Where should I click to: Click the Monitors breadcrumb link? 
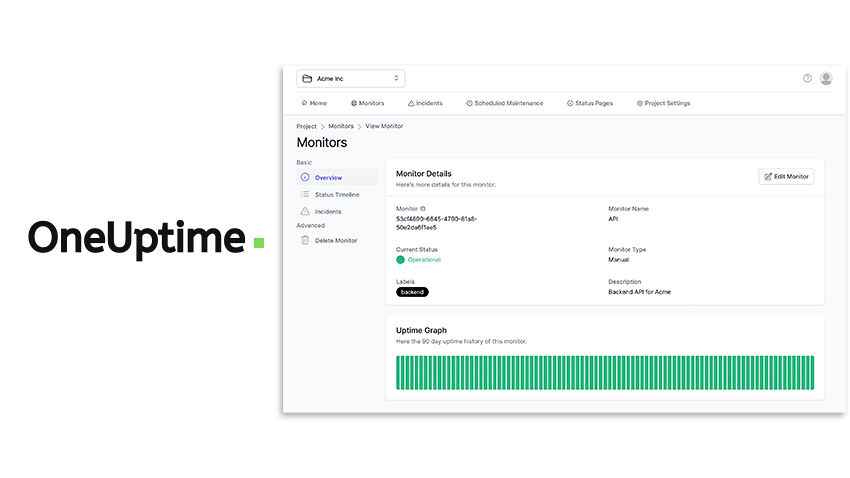pos(341,126)
